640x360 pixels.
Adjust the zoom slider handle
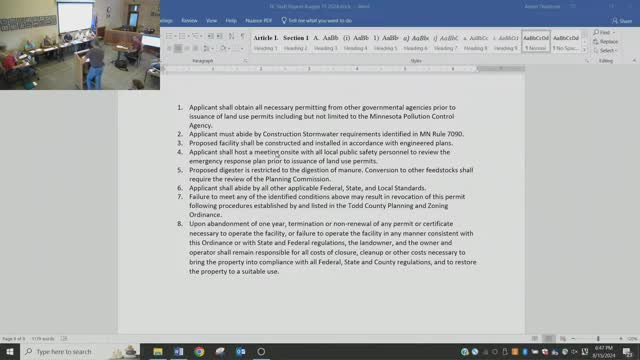pyautogui.click(x=598, y=338)
